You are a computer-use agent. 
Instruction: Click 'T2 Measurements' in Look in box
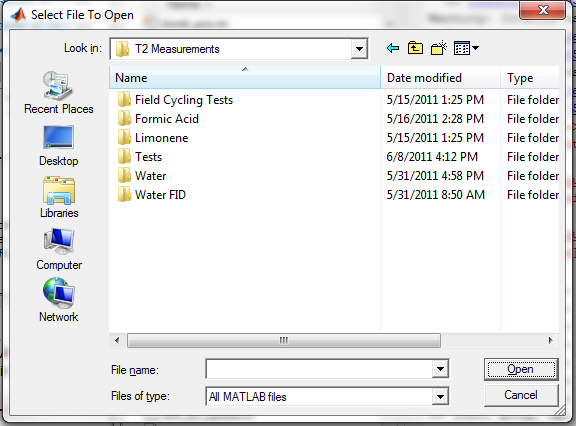(x=177, y=49)
